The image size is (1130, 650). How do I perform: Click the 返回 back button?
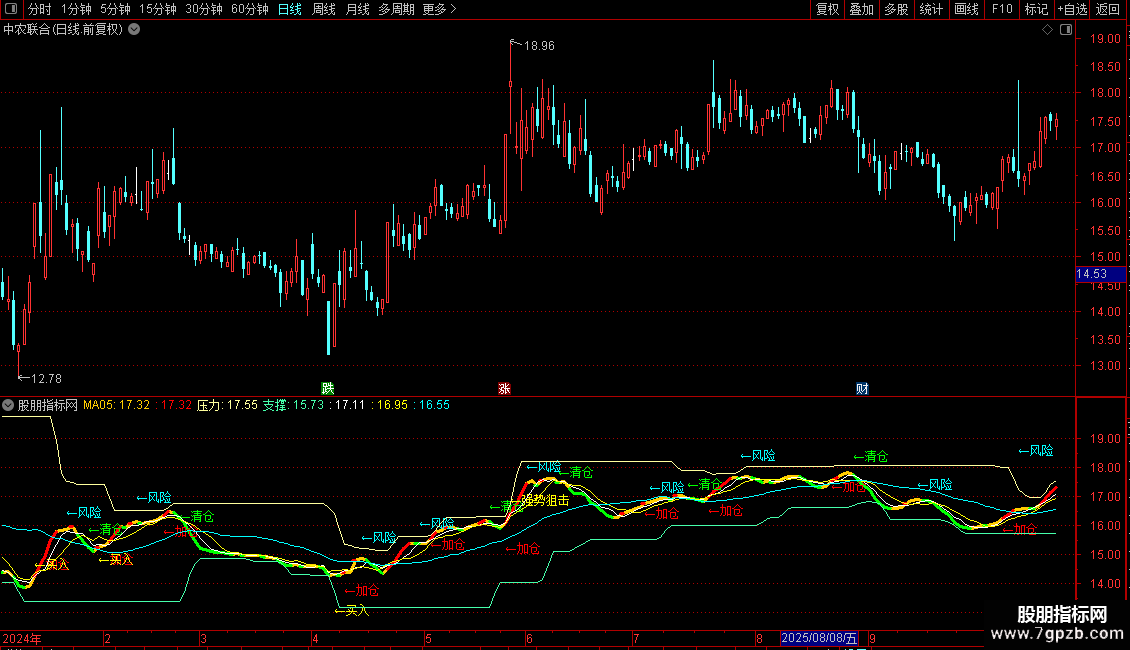(x=1108, y=10)
